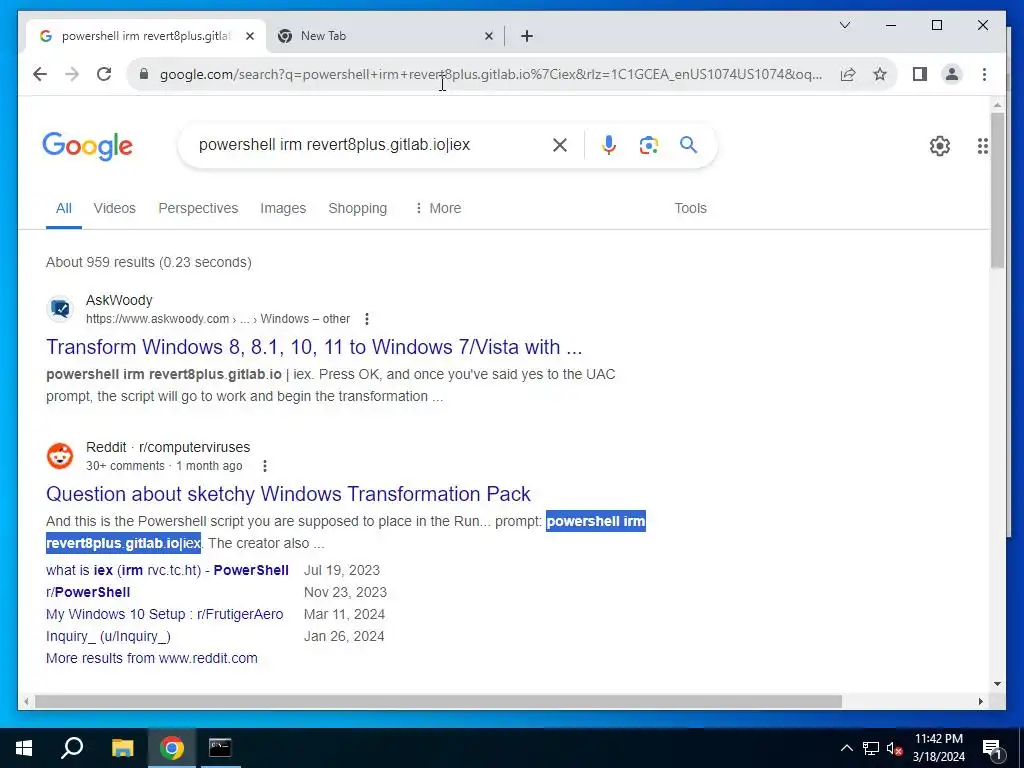Click the scroll-right arrow of horizontal scrollbar

981,701
